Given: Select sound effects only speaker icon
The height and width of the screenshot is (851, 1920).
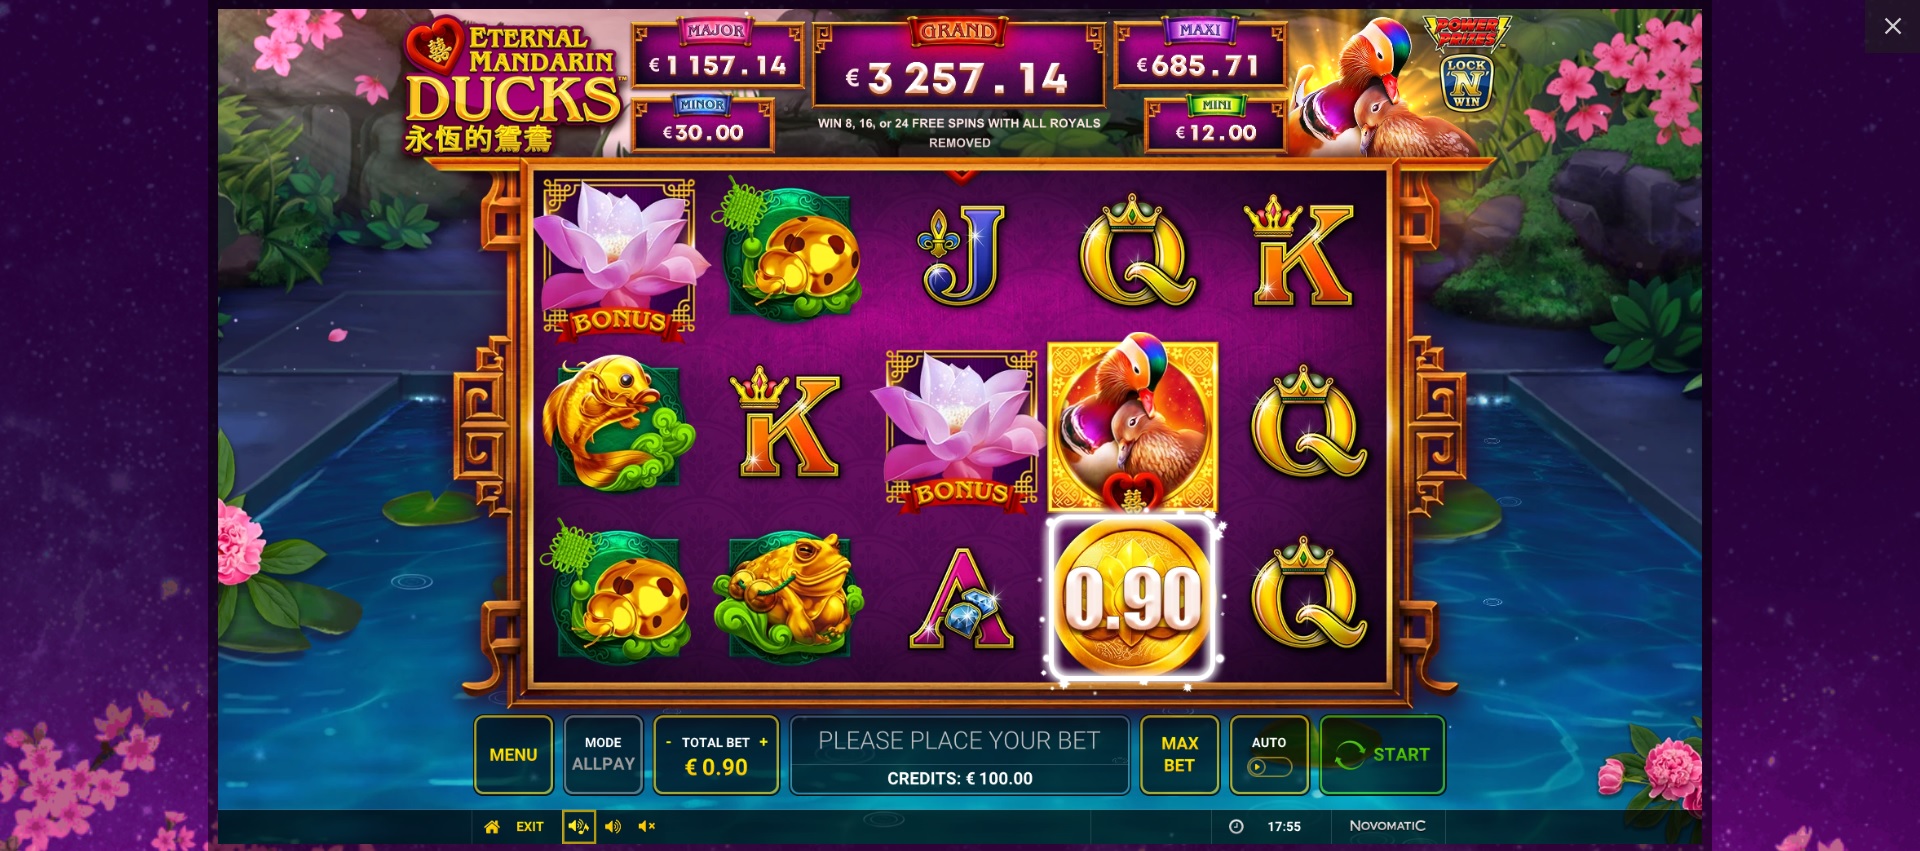Looking at the screenshot, I should (613, 826).
